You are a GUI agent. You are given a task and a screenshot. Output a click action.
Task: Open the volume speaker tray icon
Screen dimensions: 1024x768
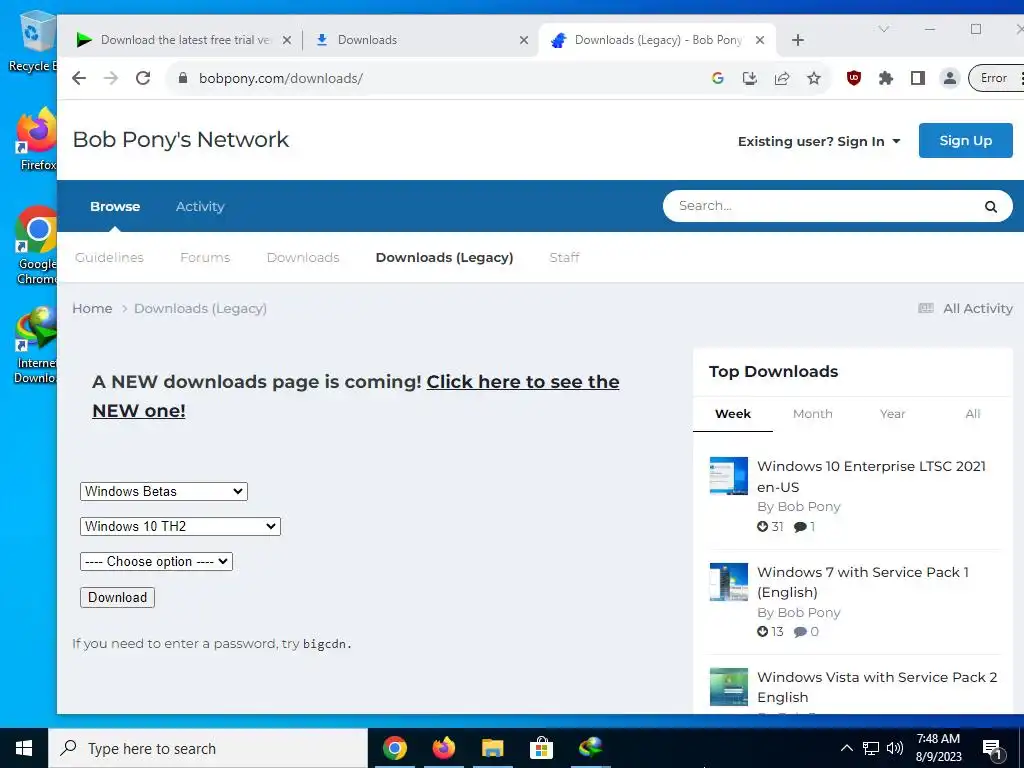[x=895, y=748]
